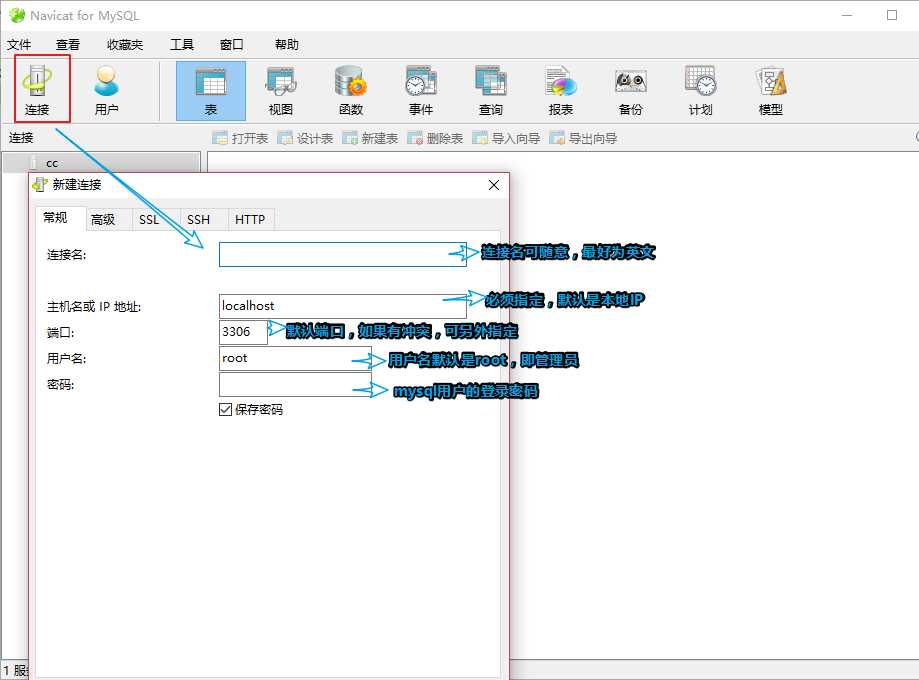
Task: Minimize the Navicat for MySQL window
Action: pyautogui.click(x=847, y=15)
